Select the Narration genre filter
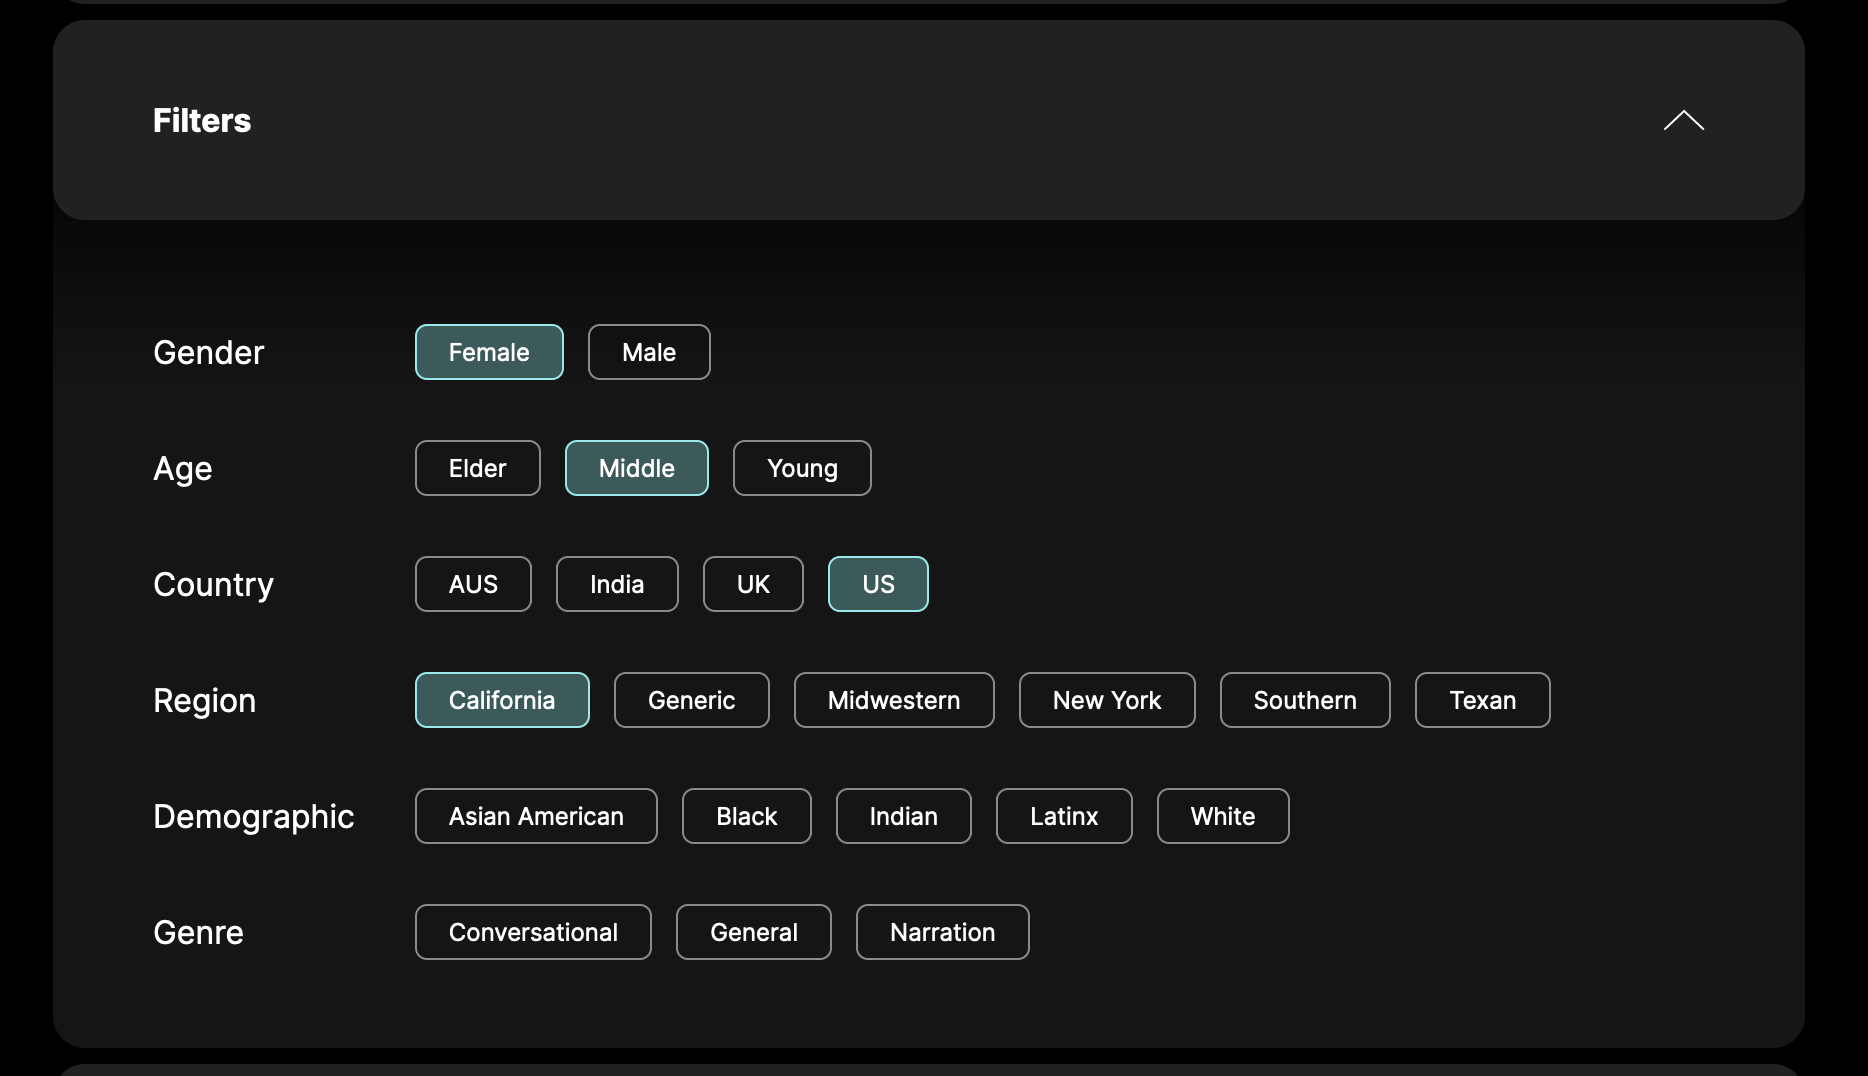Image resolution: width=1868 pixels, height=1076 pixels. click(x=942, y=932)
